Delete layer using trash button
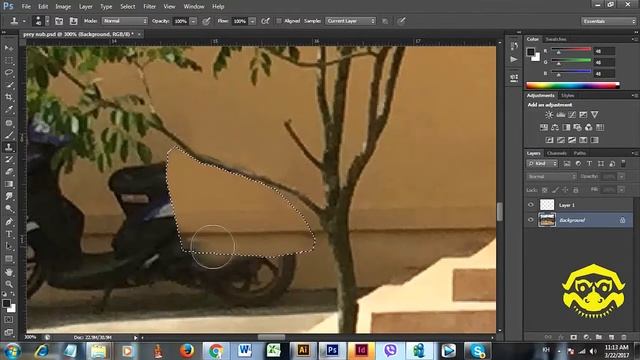The width and height of the screenshot is (640, 360). (624, 337)
